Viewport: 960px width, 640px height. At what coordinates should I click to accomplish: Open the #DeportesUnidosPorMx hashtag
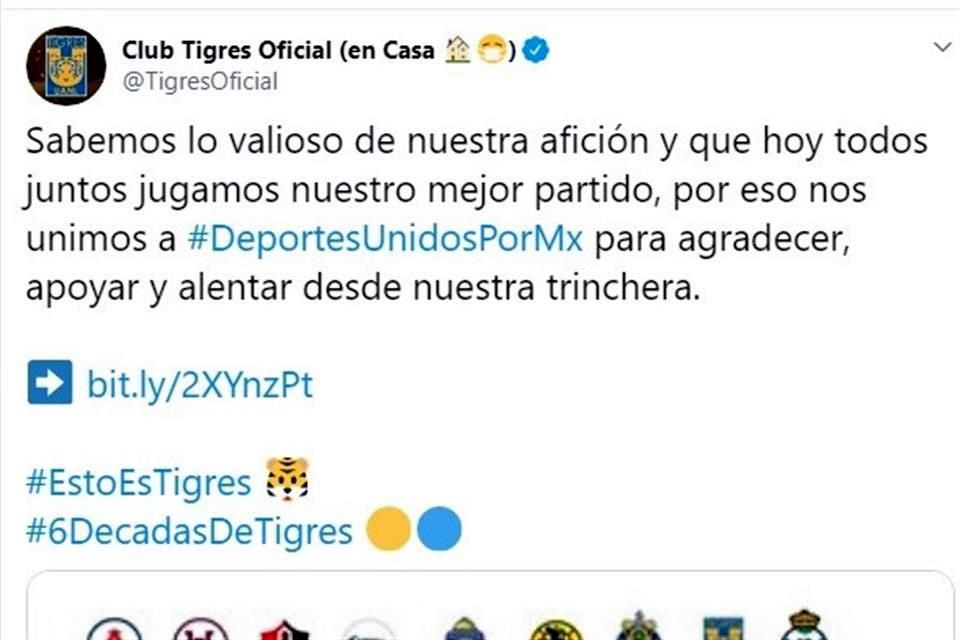385,239
